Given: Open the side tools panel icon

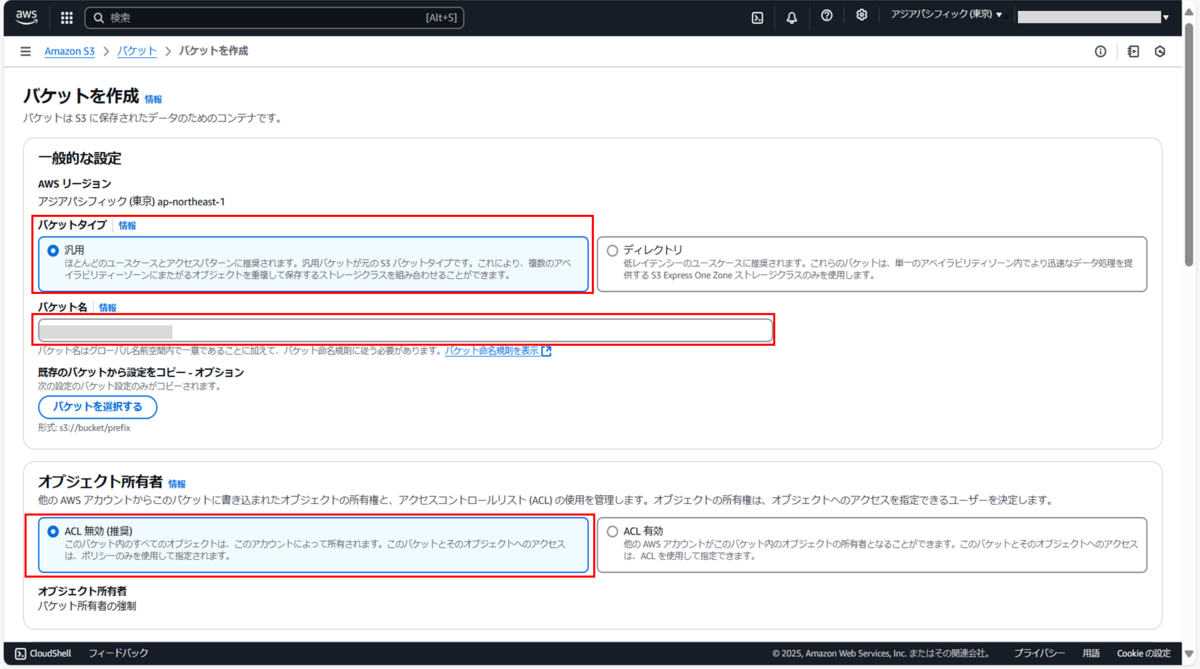Looking at the screenshot, I should point(1133,51).
